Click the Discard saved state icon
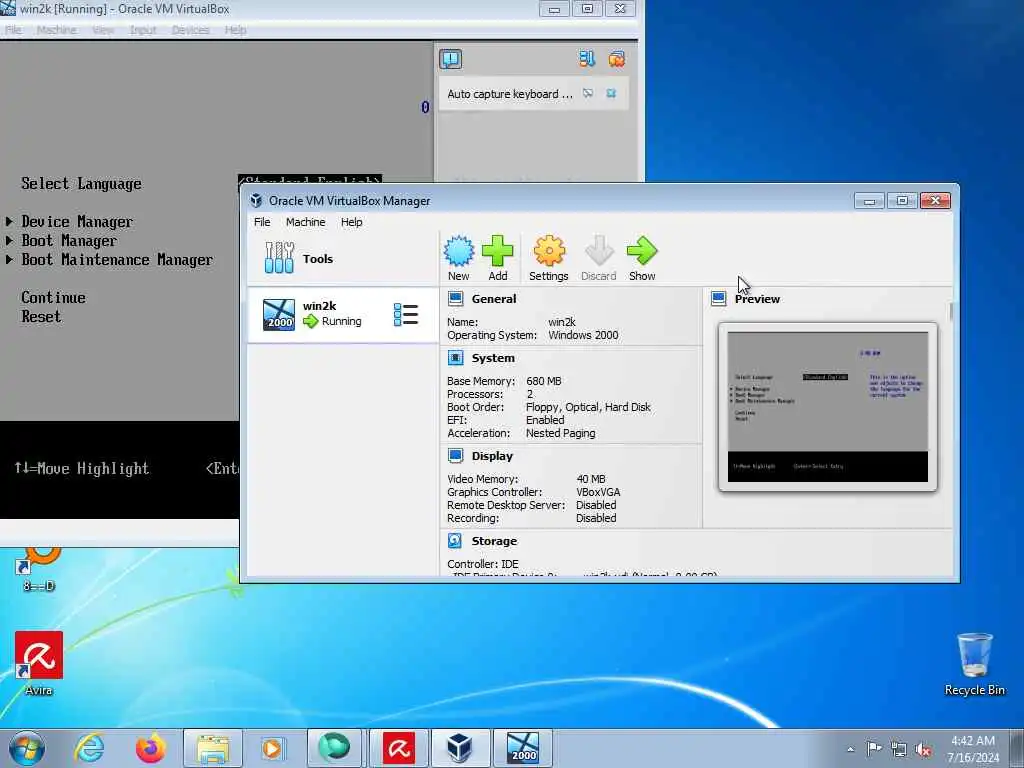The image size is (1024, 768). [x=599, y=251]
